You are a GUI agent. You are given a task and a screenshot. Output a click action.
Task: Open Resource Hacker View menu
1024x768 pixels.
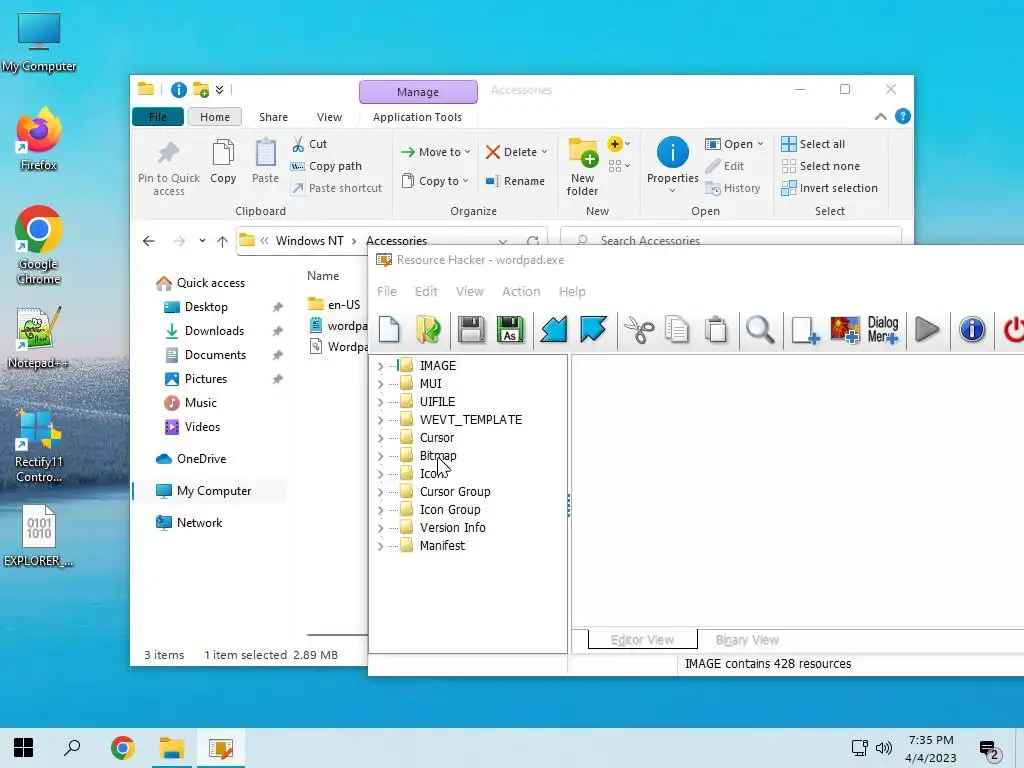point(470,291)
